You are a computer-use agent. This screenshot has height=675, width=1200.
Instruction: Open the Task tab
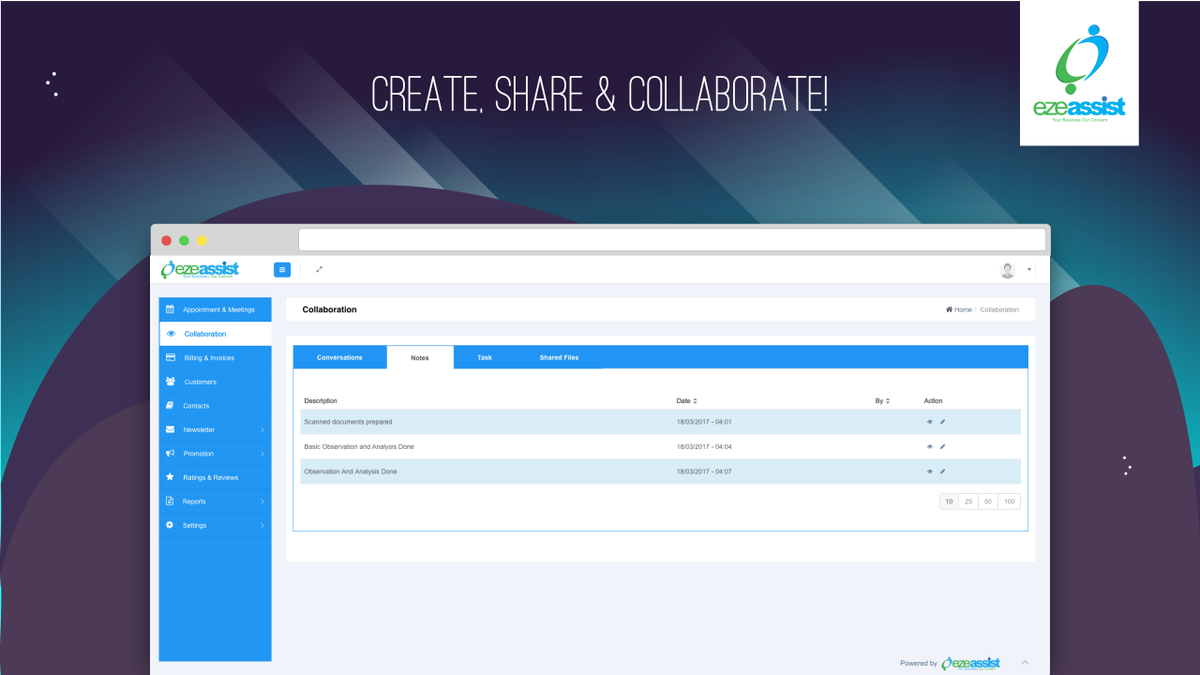[484, 357]
